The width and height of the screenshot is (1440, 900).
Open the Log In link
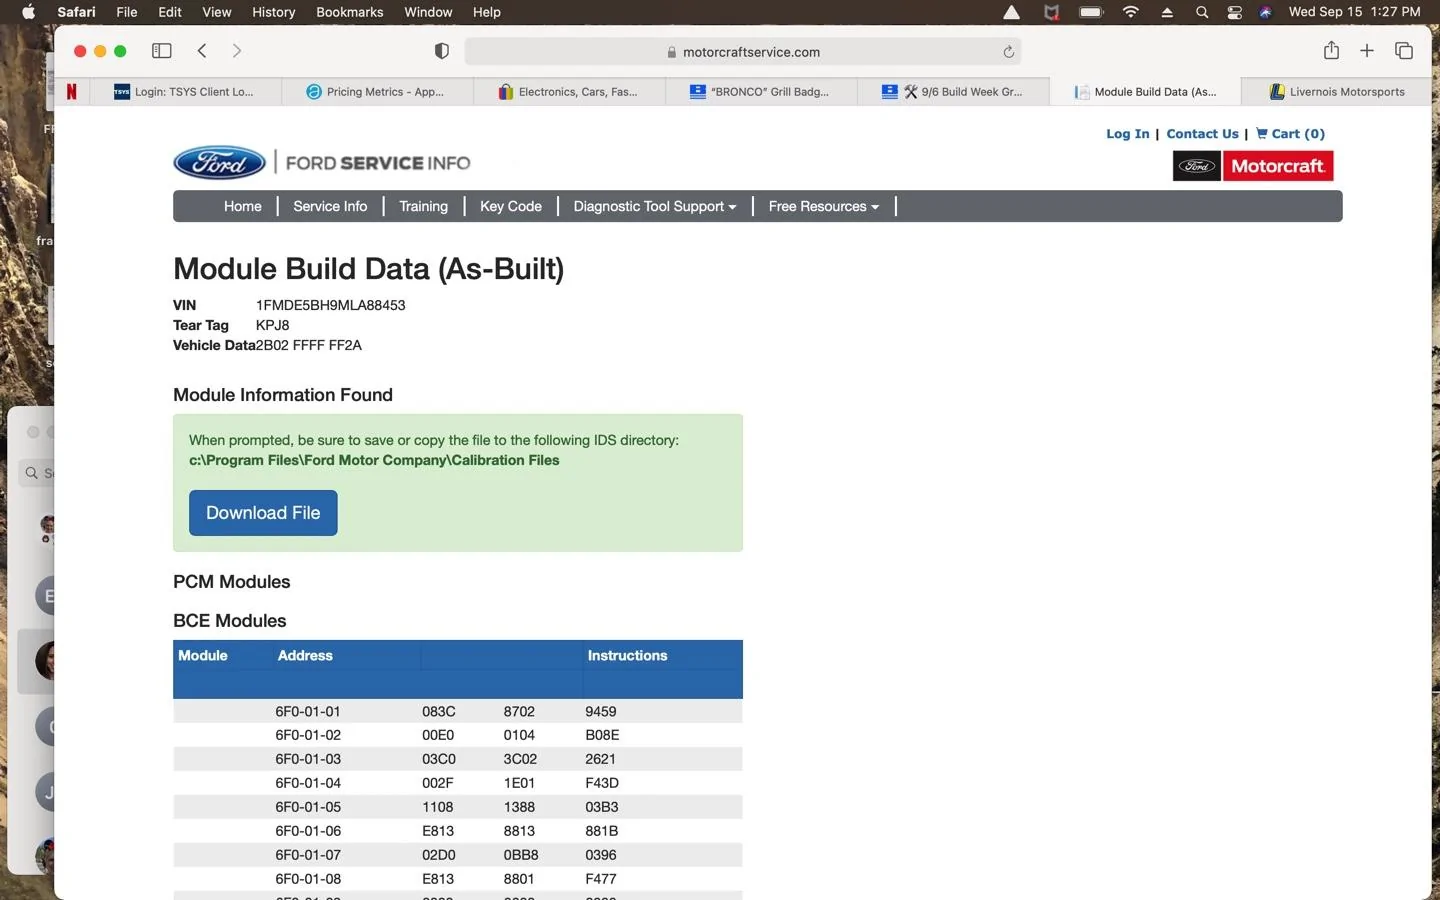[x=1128, y=134]
